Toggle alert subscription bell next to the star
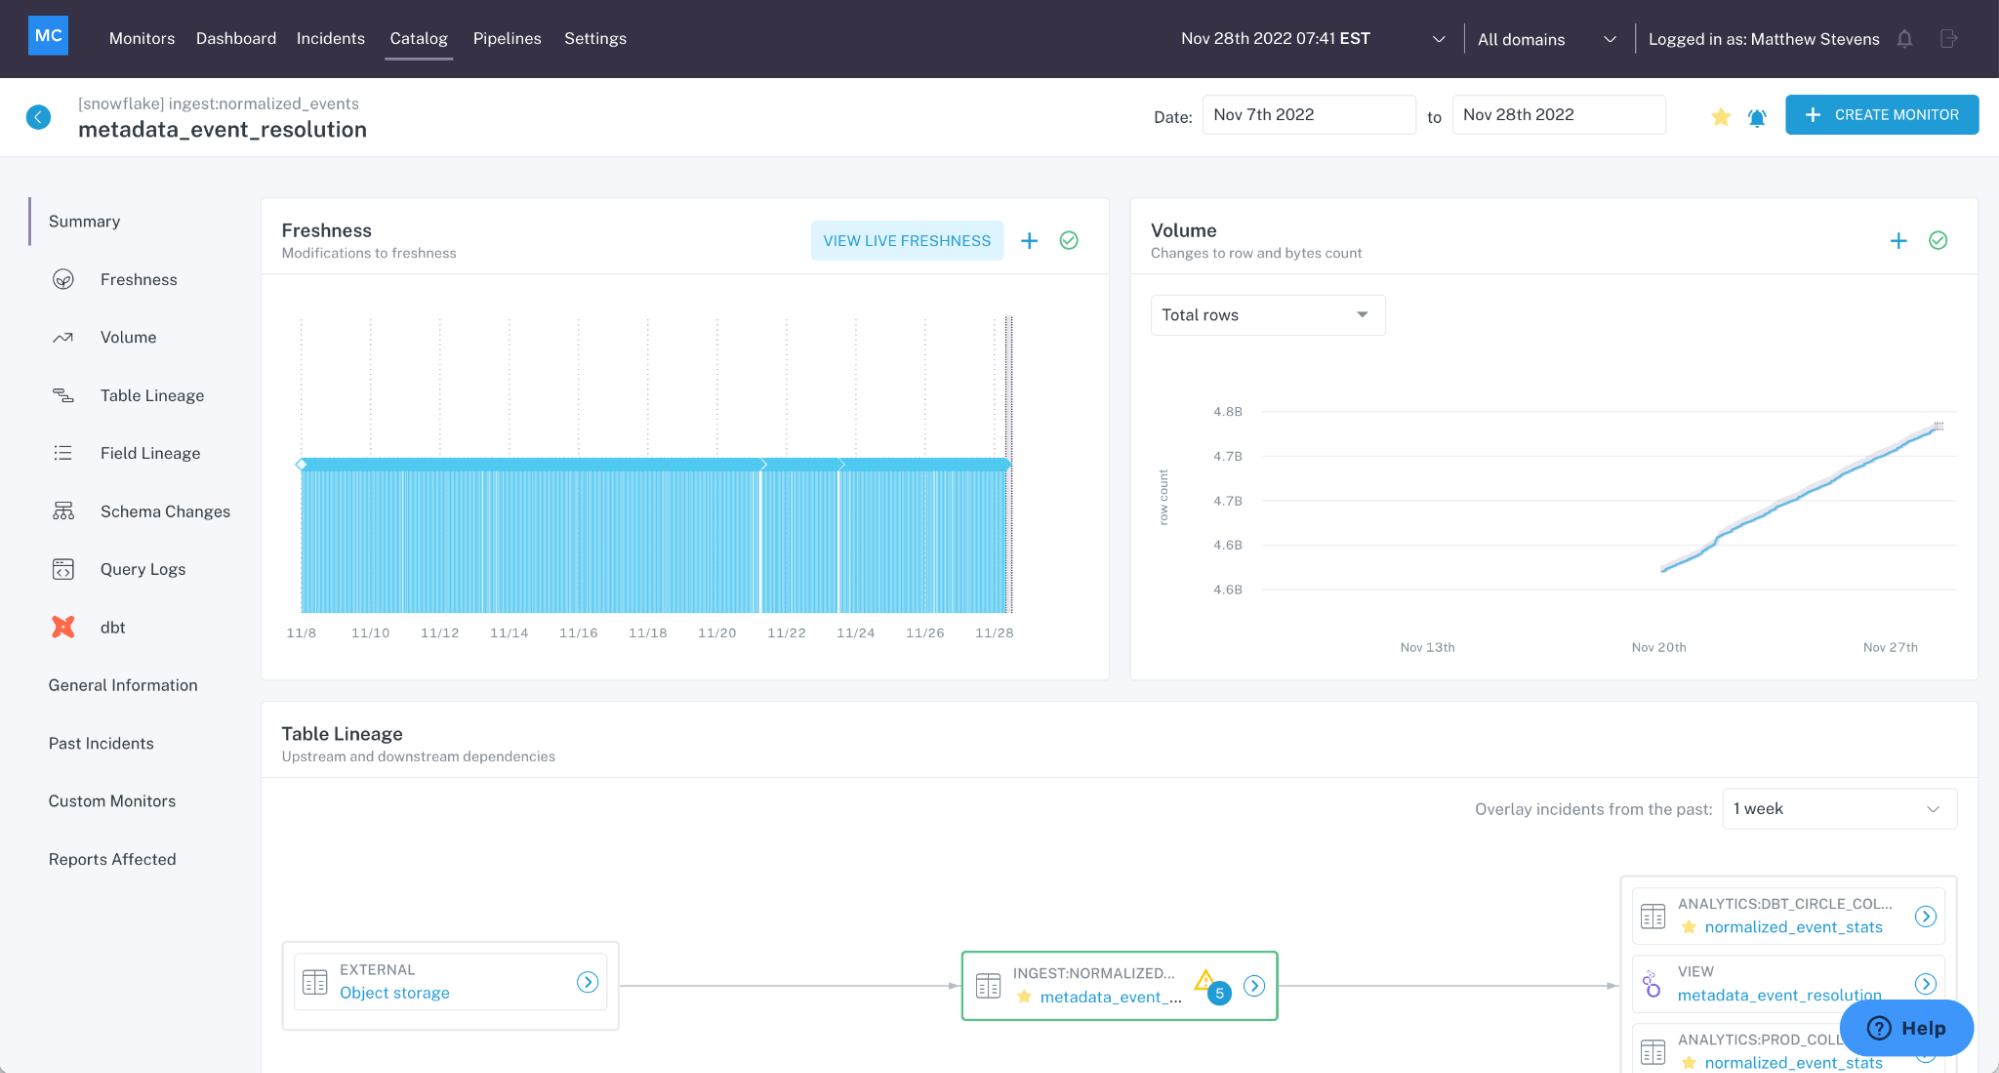Image resolution: width=1999 pixels, height=1073 pixels. tap(1757, 116)
